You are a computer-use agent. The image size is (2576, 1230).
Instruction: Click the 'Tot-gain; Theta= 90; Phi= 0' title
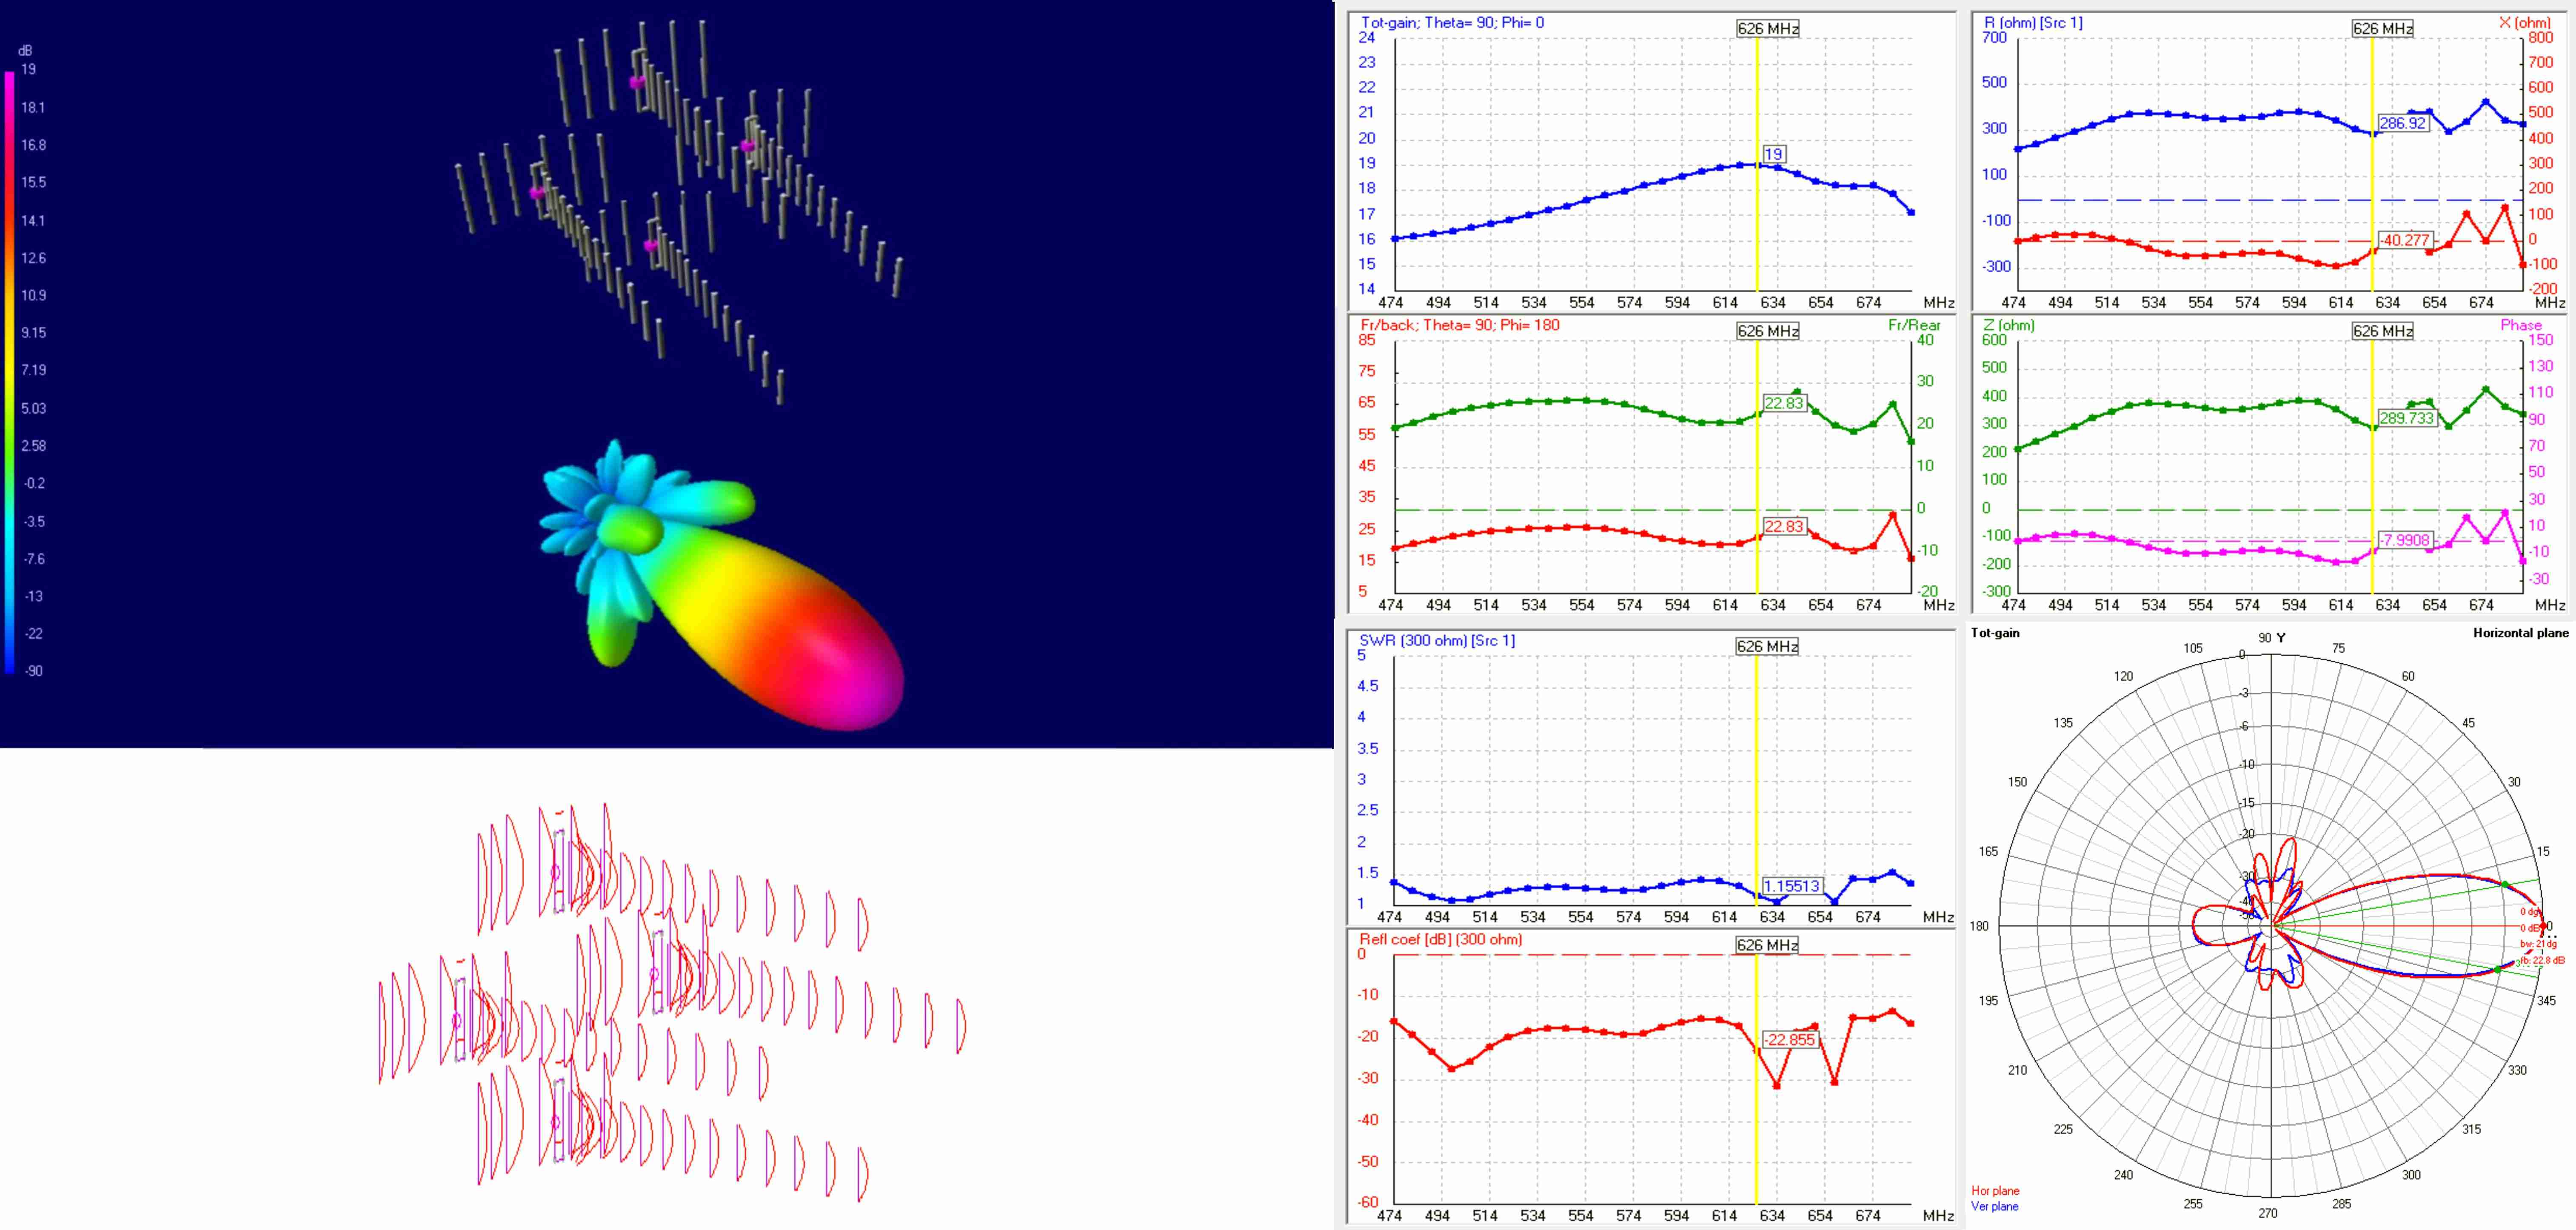(x=1452, y=22)
